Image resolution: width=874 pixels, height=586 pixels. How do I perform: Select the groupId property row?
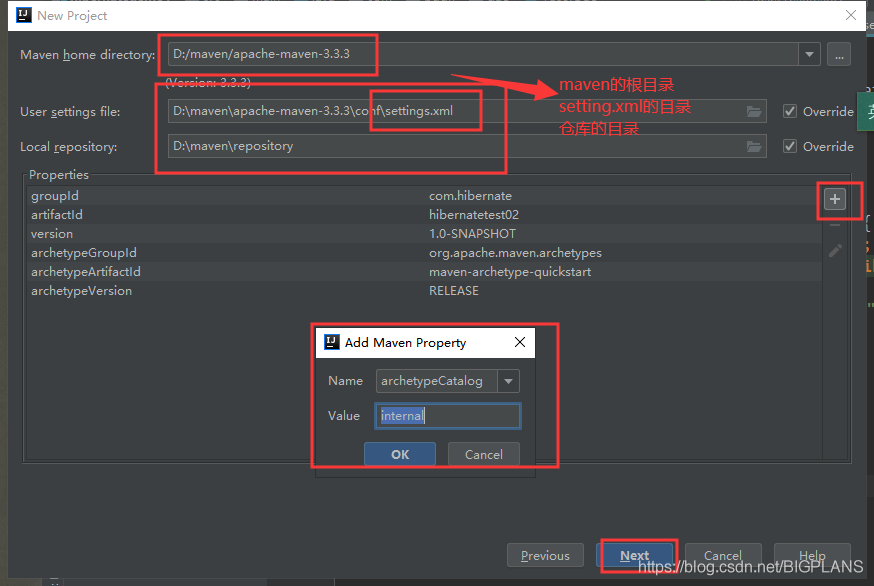pos(424,196)
